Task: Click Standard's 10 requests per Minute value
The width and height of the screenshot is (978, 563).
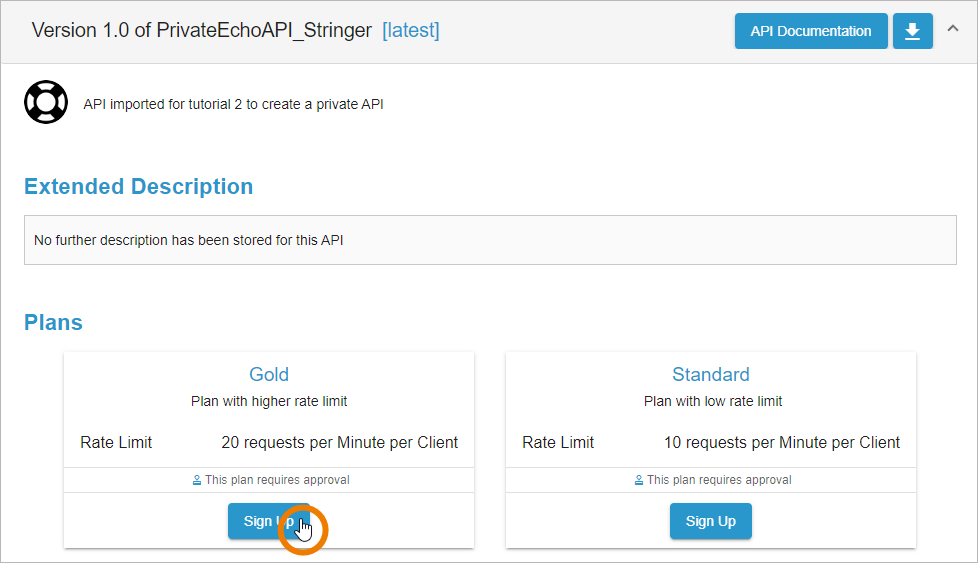Action: click(782, 442)
